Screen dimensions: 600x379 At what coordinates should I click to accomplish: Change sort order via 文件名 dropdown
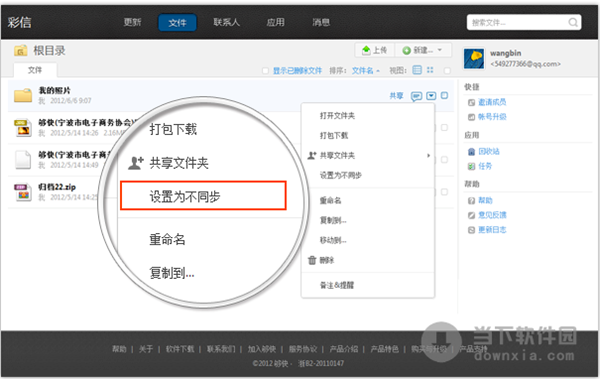pyautogui.click(x=366, y=71)
